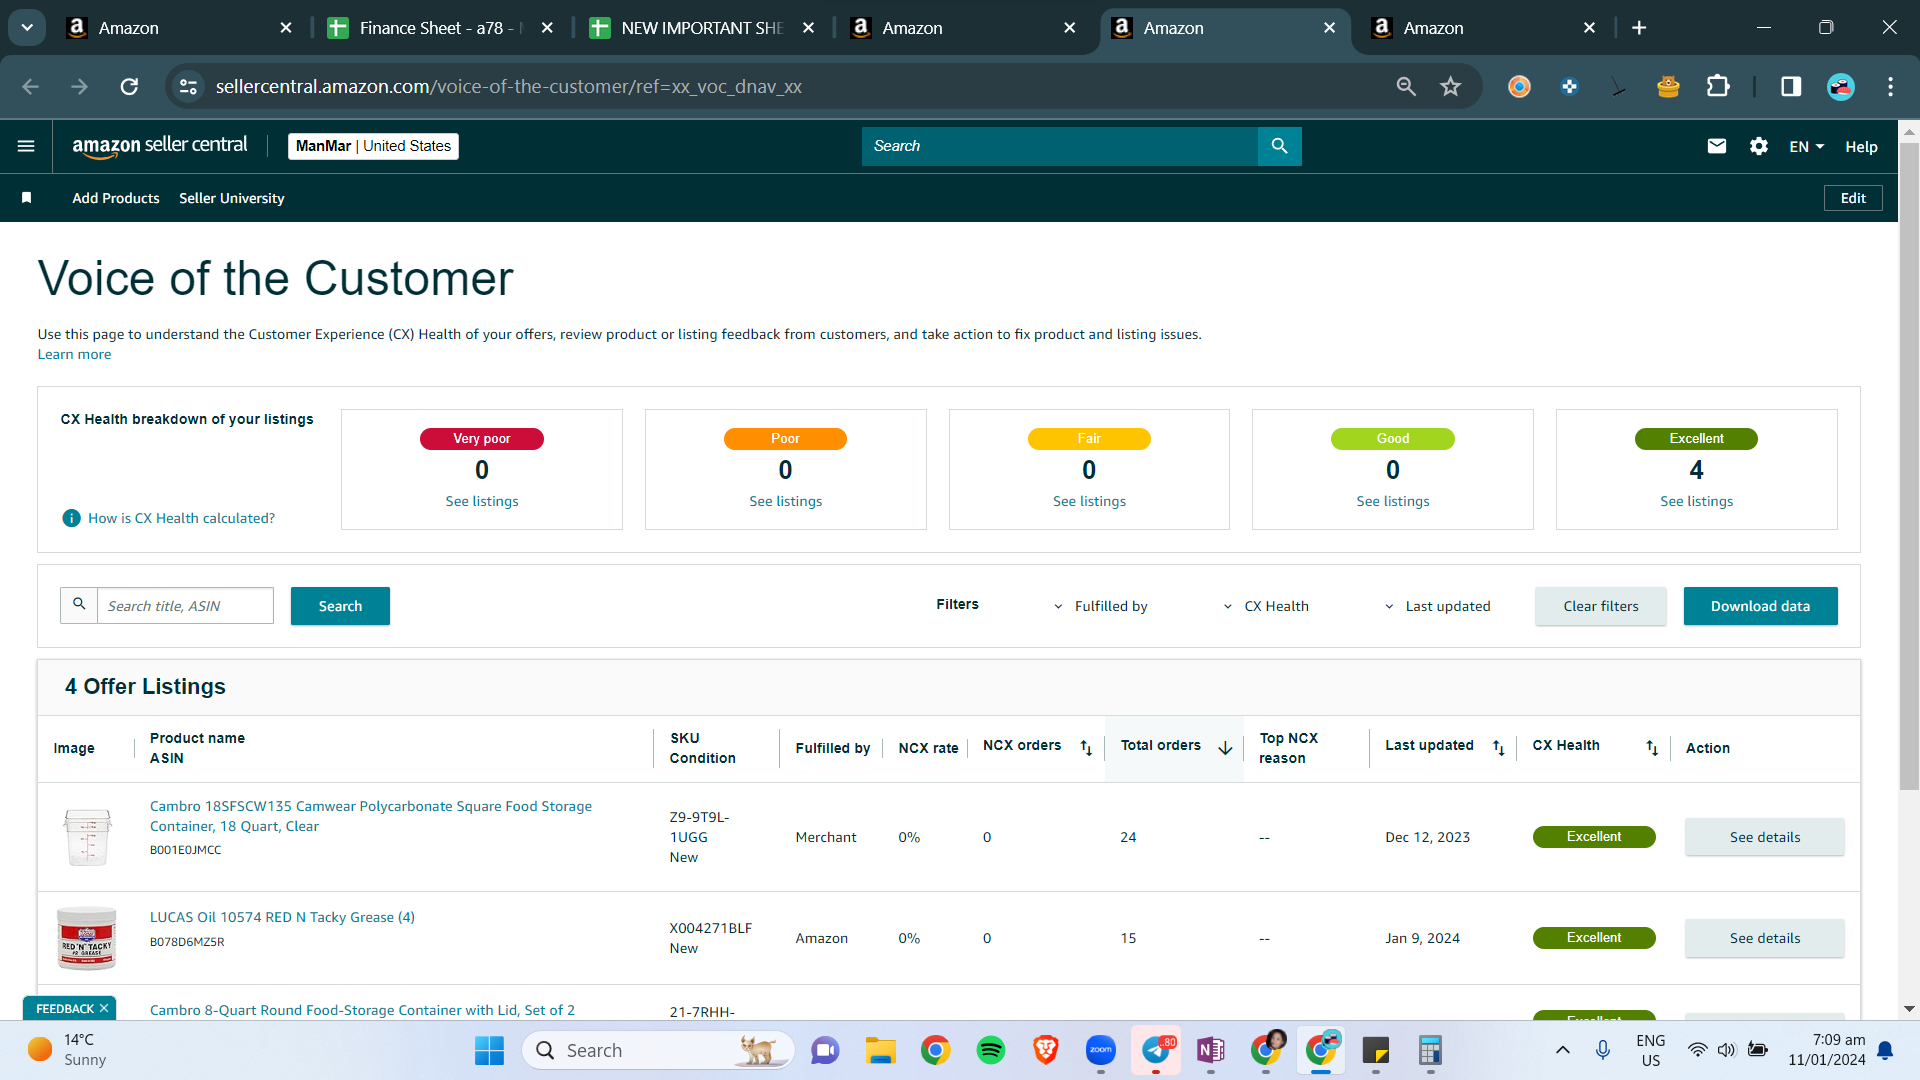Show hidden system tray icons chevron
1920x1080 pixels.
tap(1562, 1050)
